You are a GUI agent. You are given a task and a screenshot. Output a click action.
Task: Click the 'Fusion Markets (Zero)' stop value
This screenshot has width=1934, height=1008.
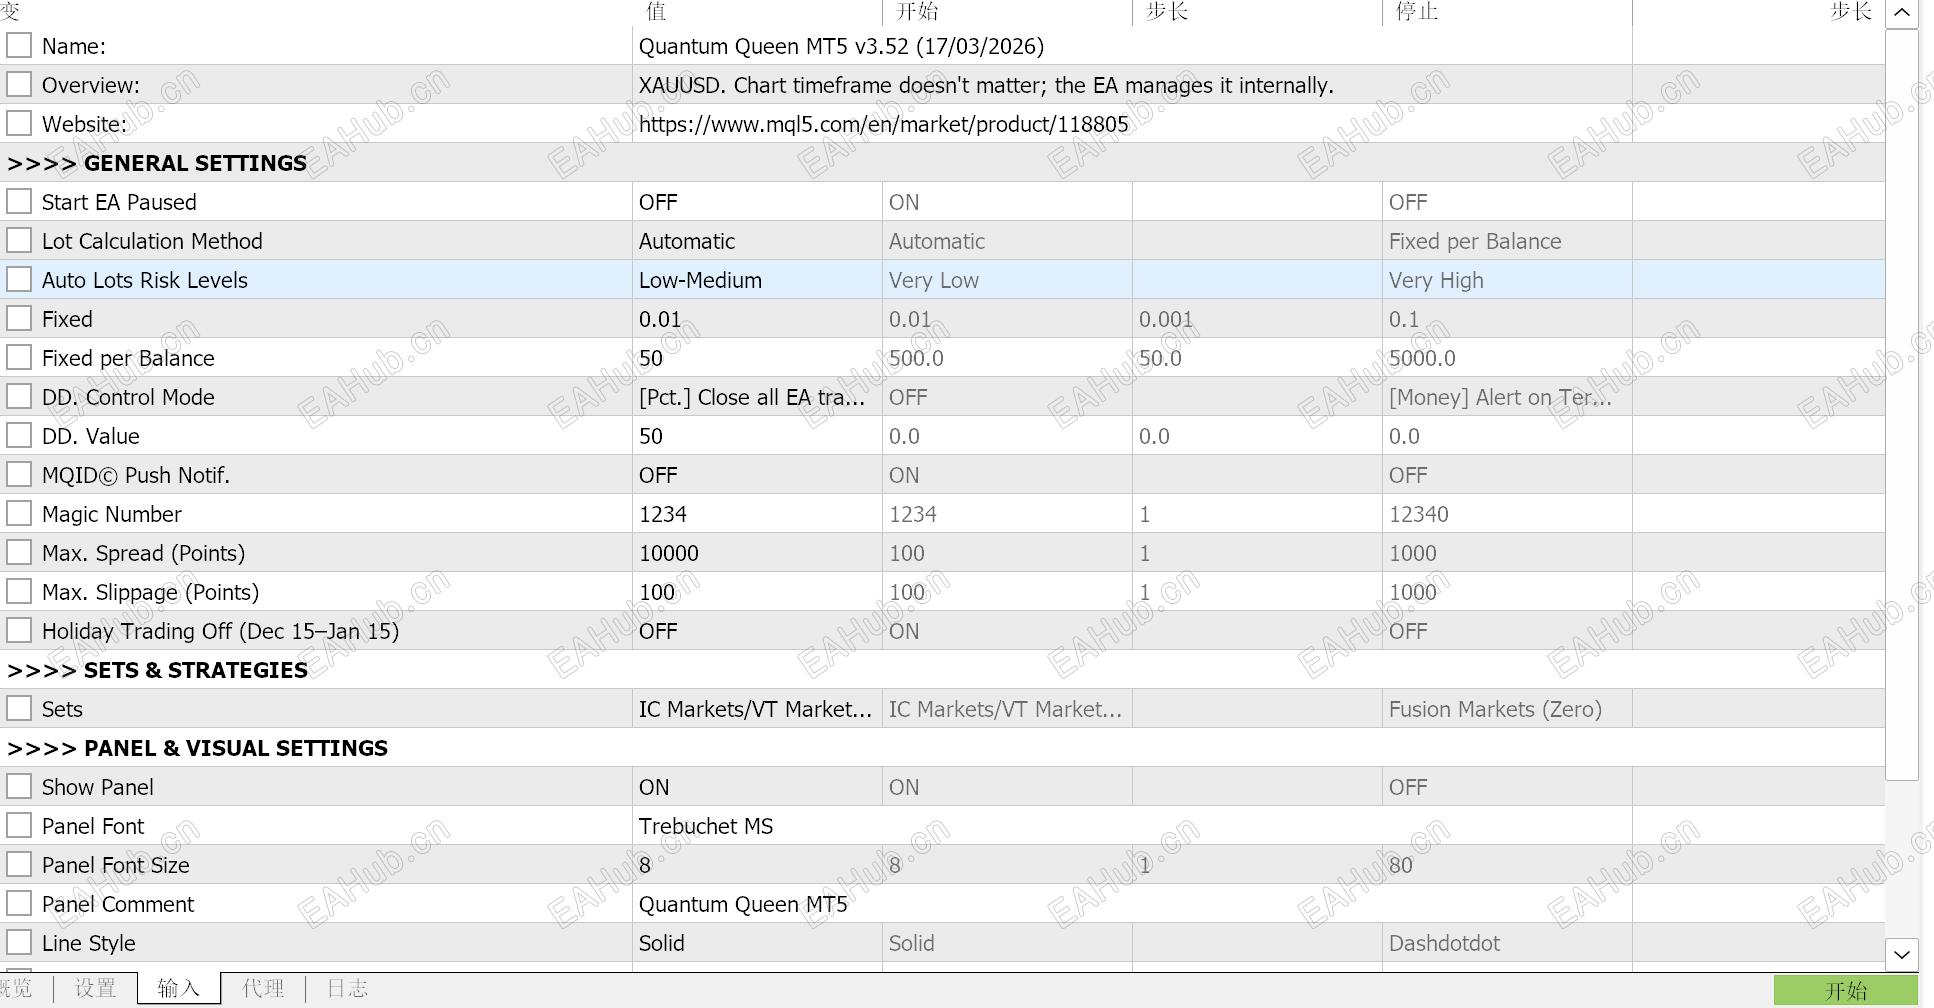pyautogui.click(x=1495, y=709)
